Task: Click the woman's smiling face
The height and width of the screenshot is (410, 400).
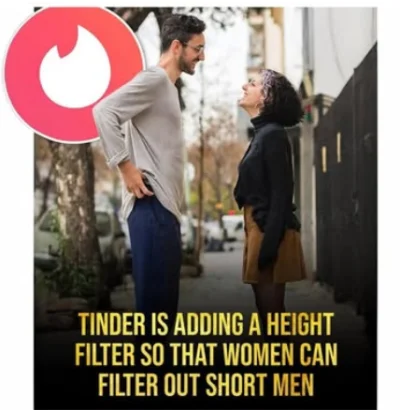Action: point(252,92)
